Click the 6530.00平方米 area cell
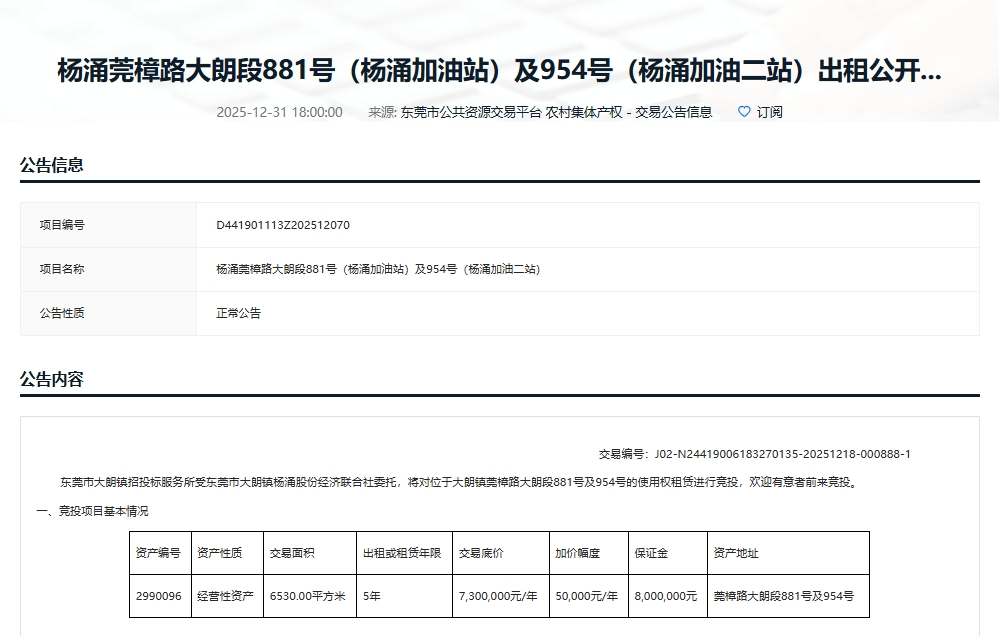Image resolution: width=999 pixels, height=636 pixels. coord(307,596)
